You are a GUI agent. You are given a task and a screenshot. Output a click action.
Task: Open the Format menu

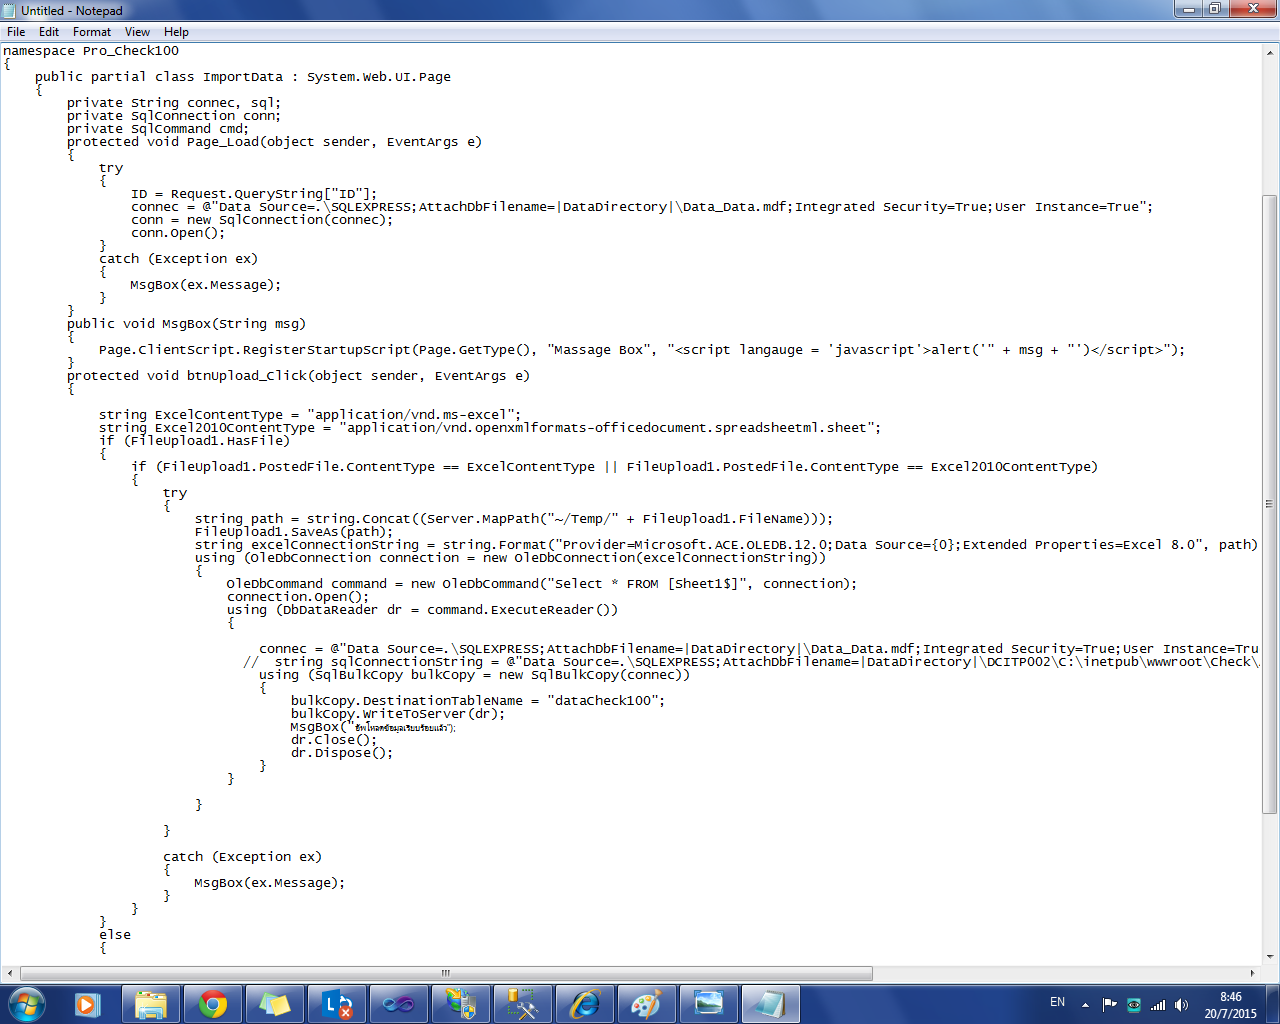coord(92,32)
